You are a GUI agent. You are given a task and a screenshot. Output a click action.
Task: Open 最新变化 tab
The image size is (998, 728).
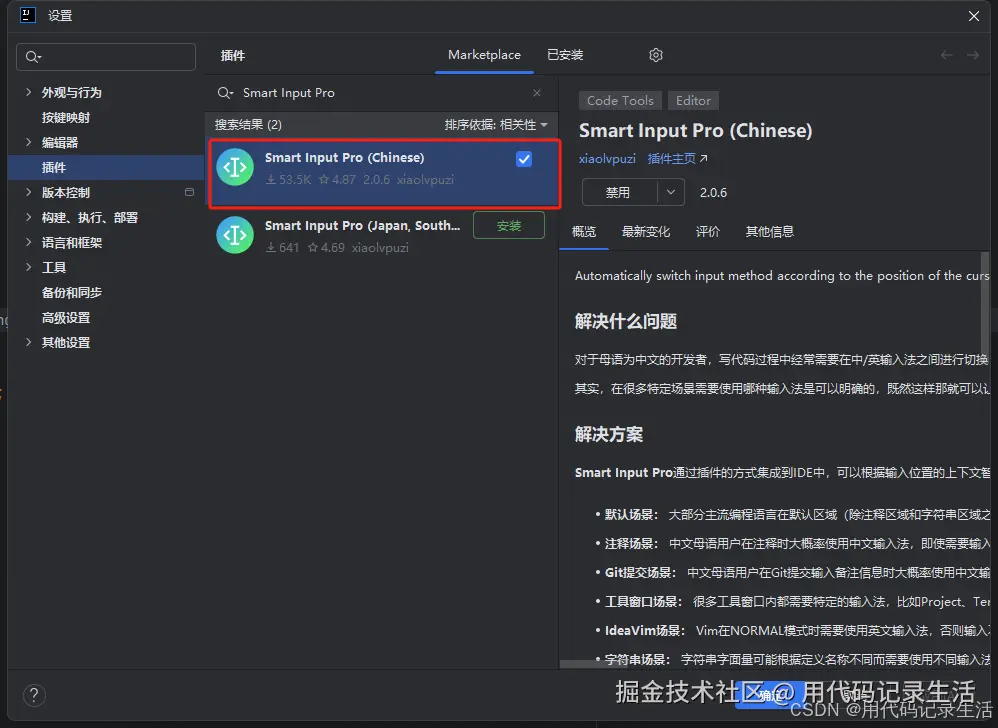pyautogui.click(x=645, y=232)
